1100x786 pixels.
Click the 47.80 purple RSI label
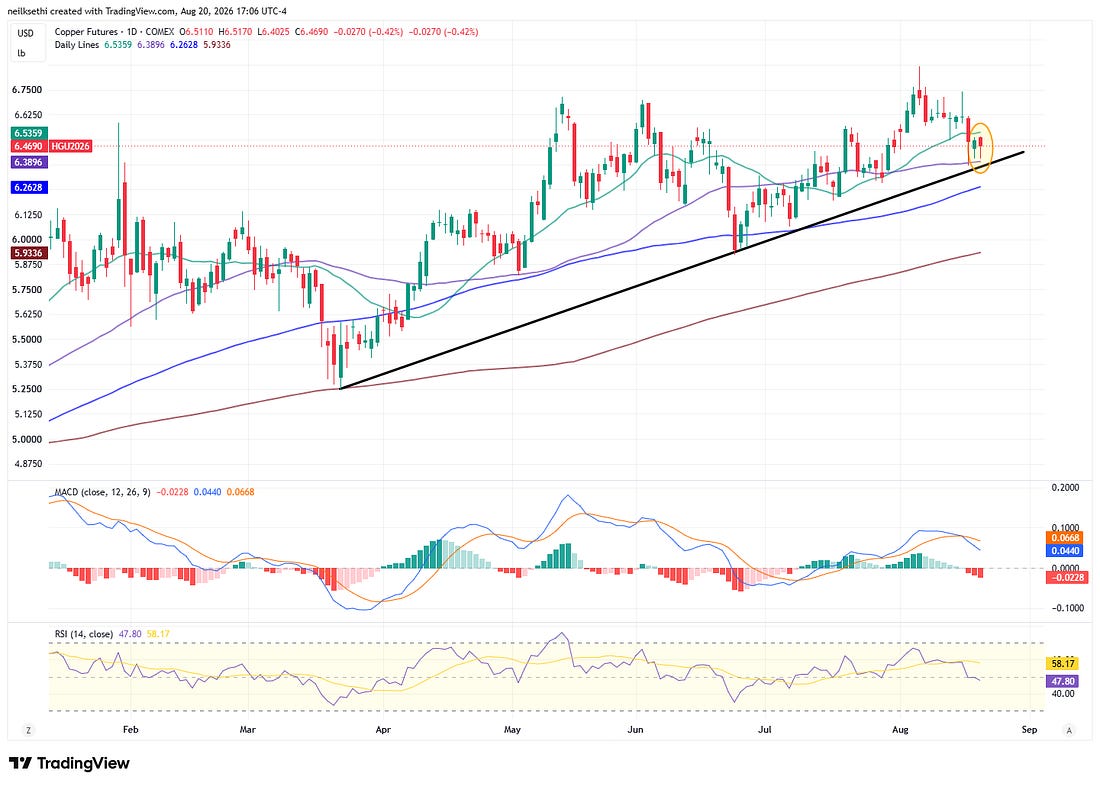tap(1063, 681)
